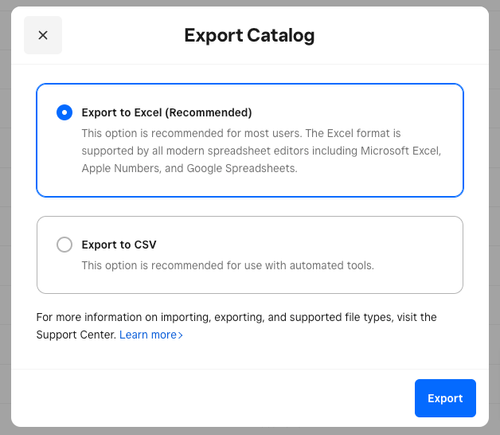Click the "Microsoft Excel" mention in description

point(401,151)
